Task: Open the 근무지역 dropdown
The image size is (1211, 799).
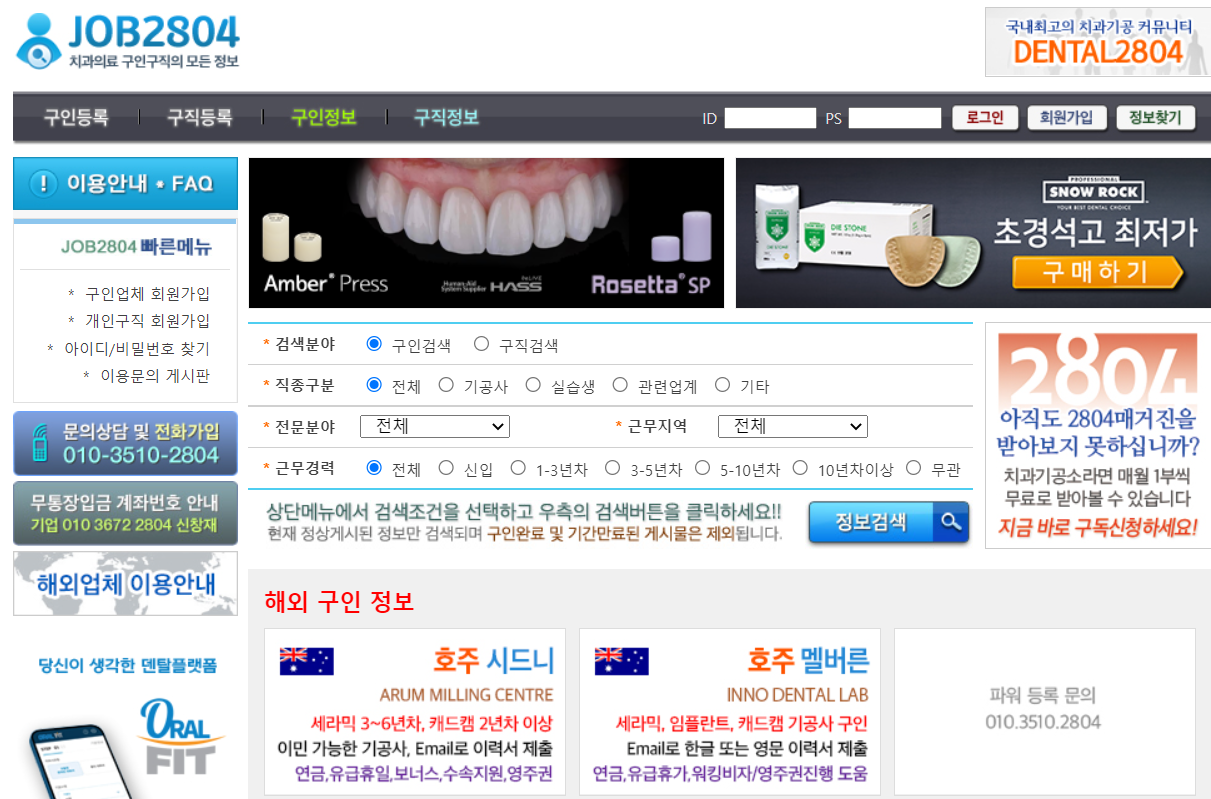Action: point(793,426)
